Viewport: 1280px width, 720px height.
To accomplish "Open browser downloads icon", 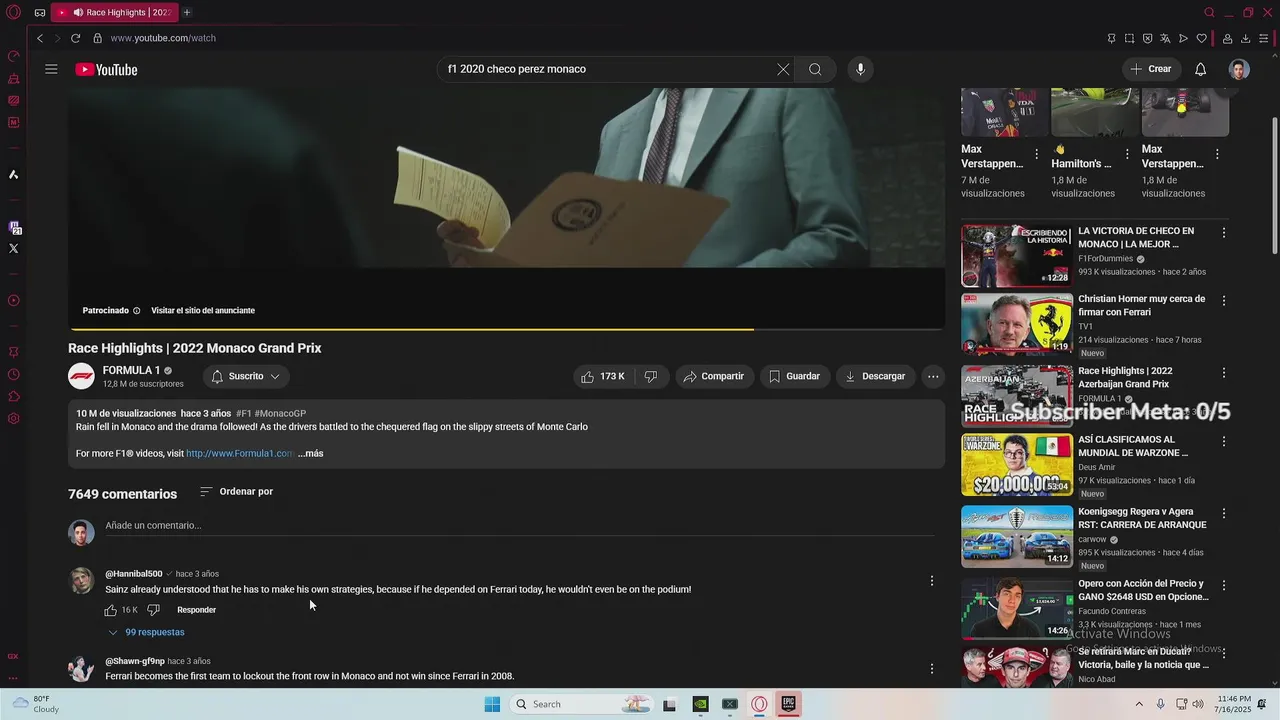I will (x=1245, y=38).
